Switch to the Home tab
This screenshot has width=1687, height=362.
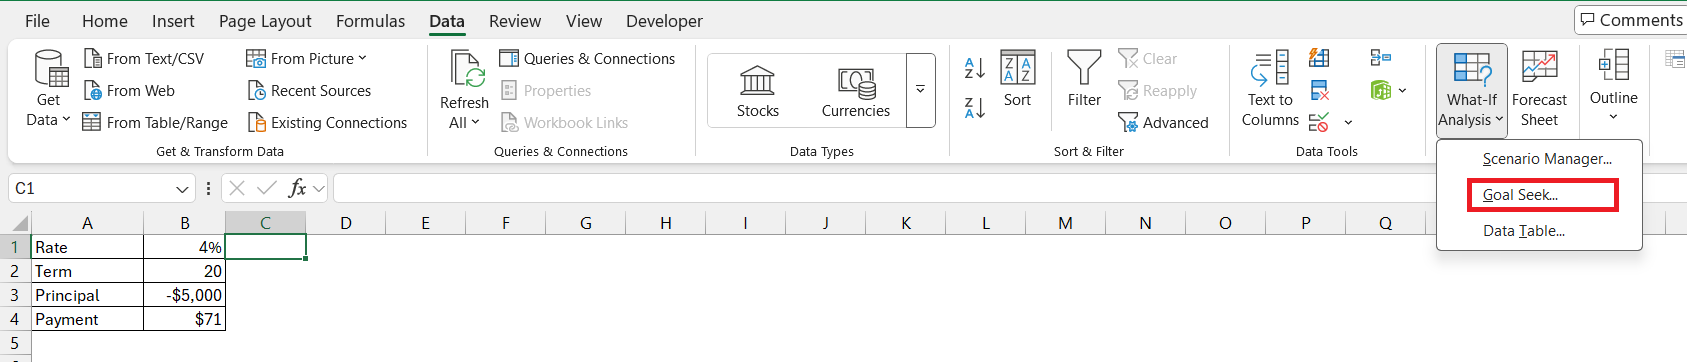coord(105,21)
